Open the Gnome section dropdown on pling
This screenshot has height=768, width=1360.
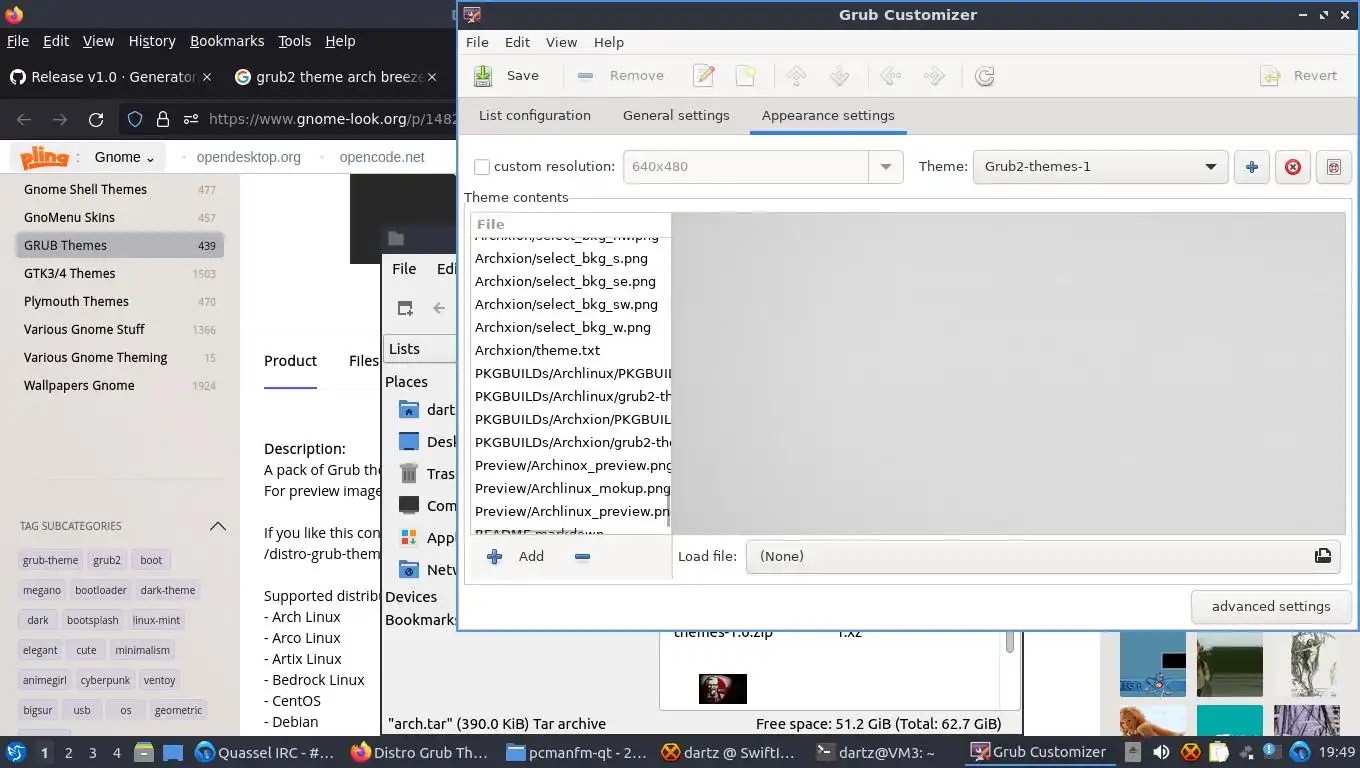click(124, 157)
